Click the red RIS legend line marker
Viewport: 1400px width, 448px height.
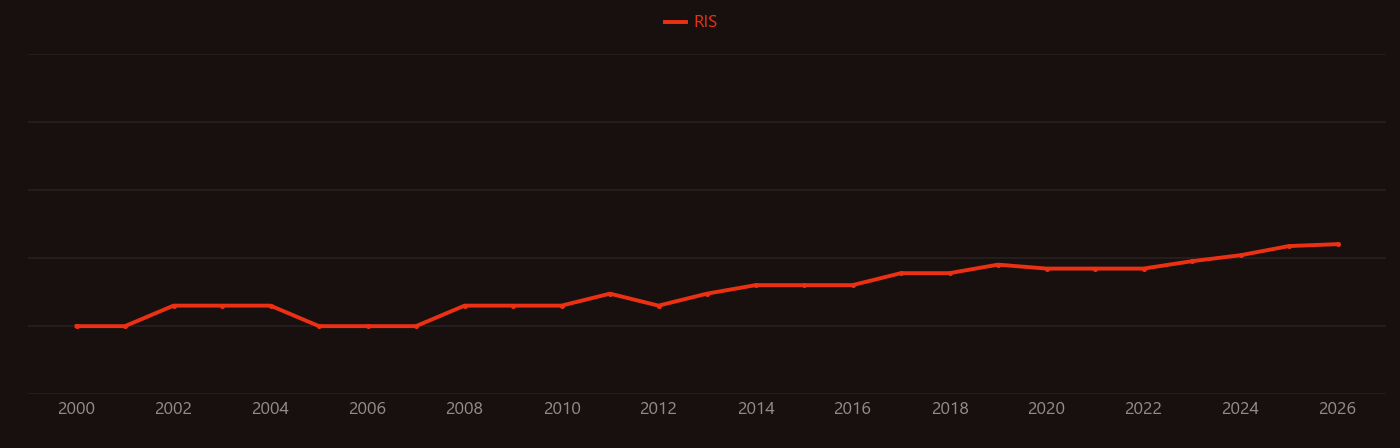click(675, 22)
